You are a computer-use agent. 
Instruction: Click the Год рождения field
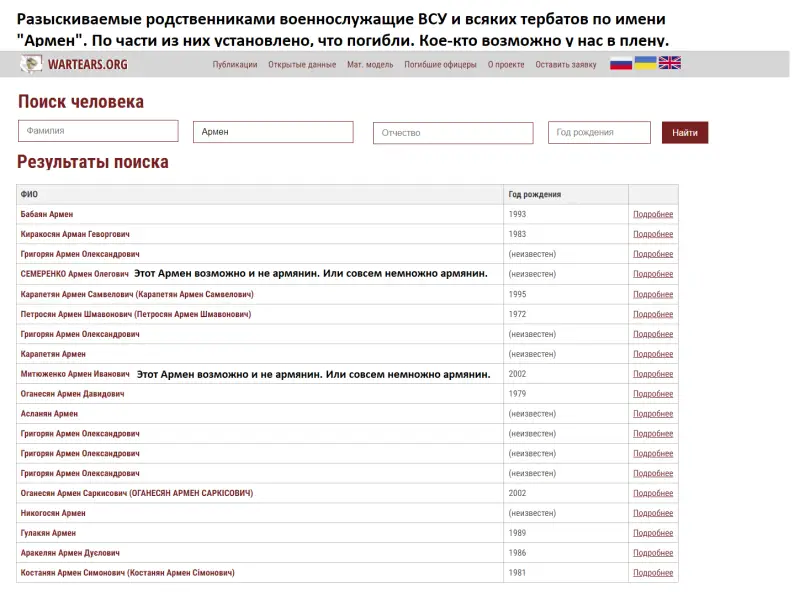(599, 132)
